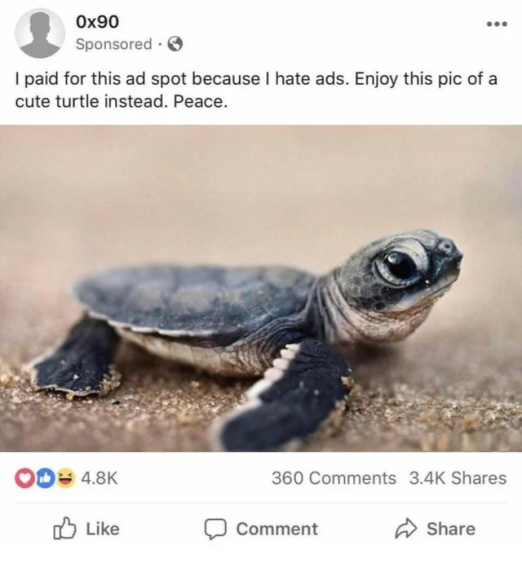Open the baby turtle photo
The width and height of the screenshot is (522, 563).
(x=261, y=288)
